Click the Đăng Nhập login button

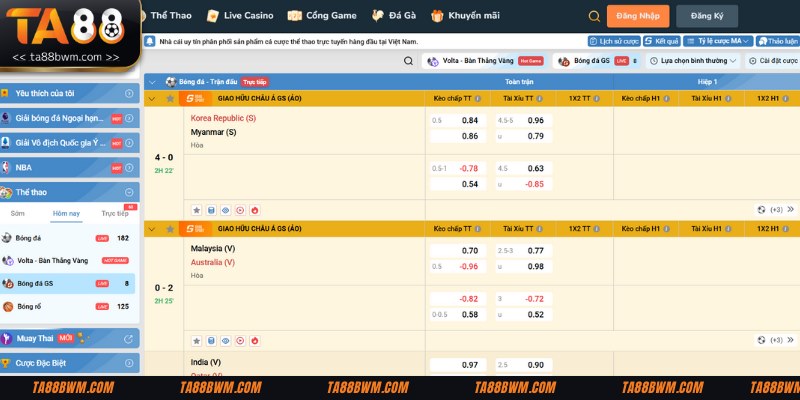(638, 16)
